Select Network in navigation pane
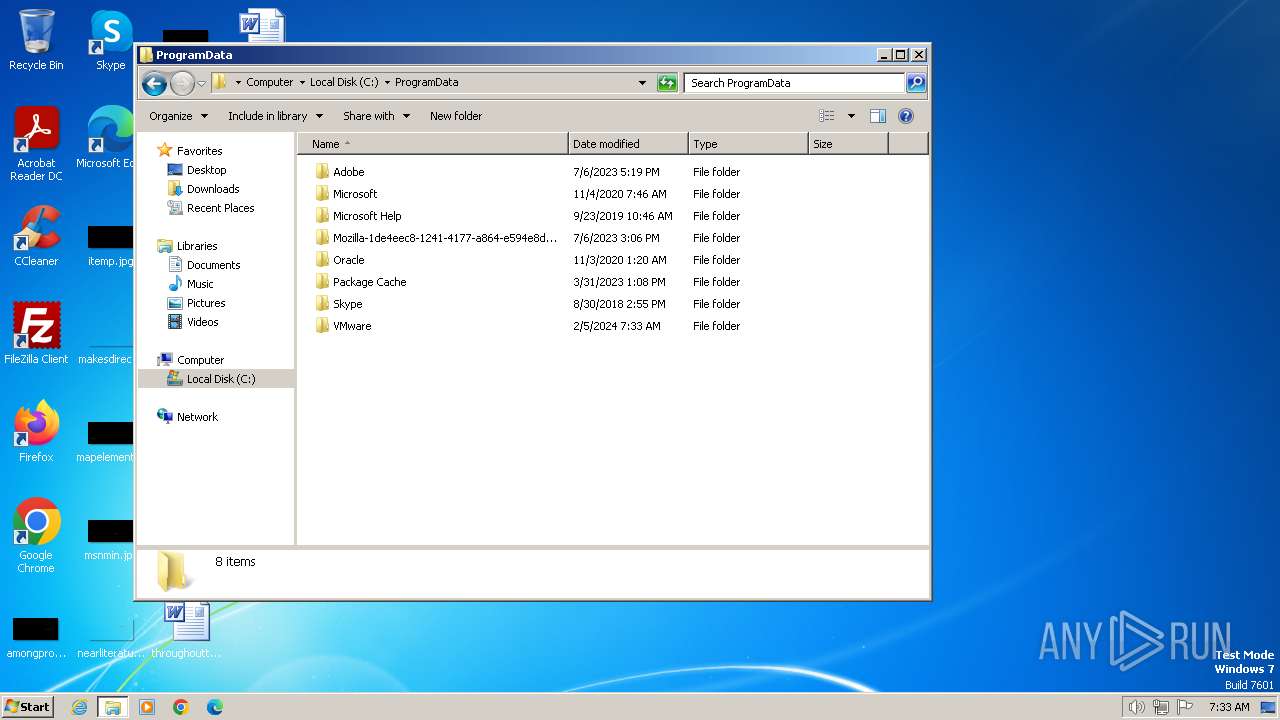 pos(197,417)
